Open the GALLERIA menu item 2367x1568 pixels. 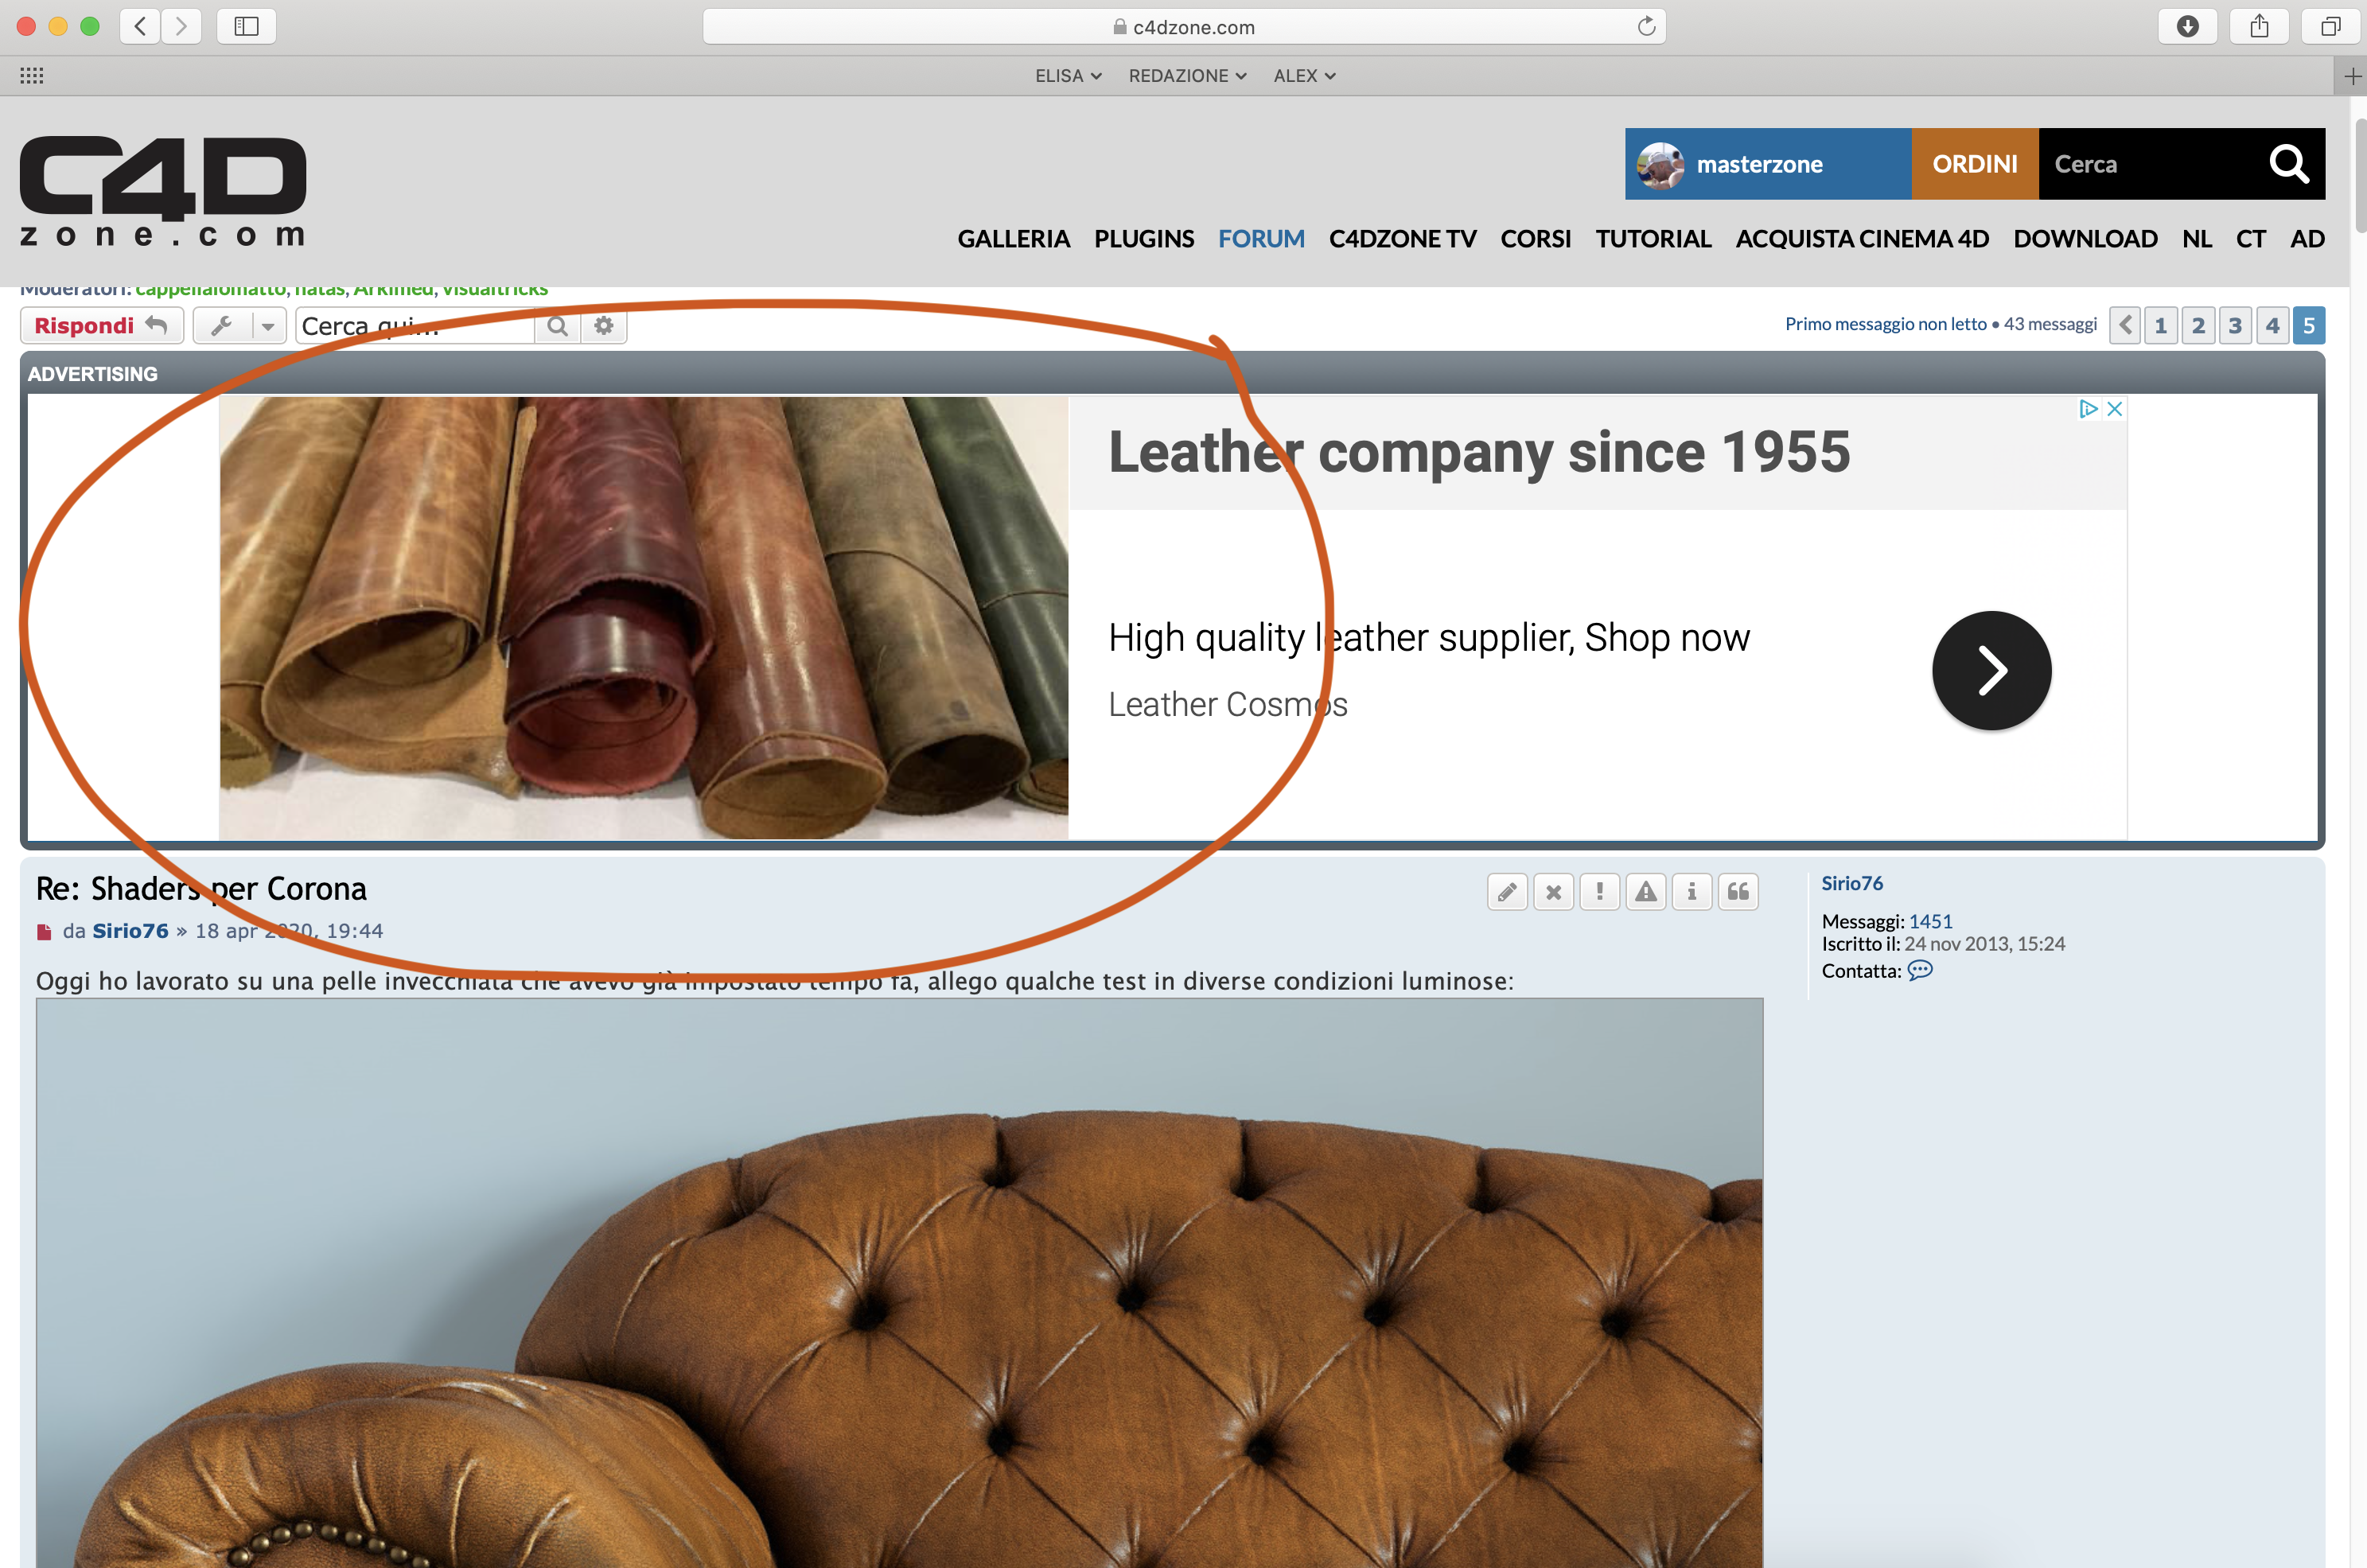tap(1013, 239)
